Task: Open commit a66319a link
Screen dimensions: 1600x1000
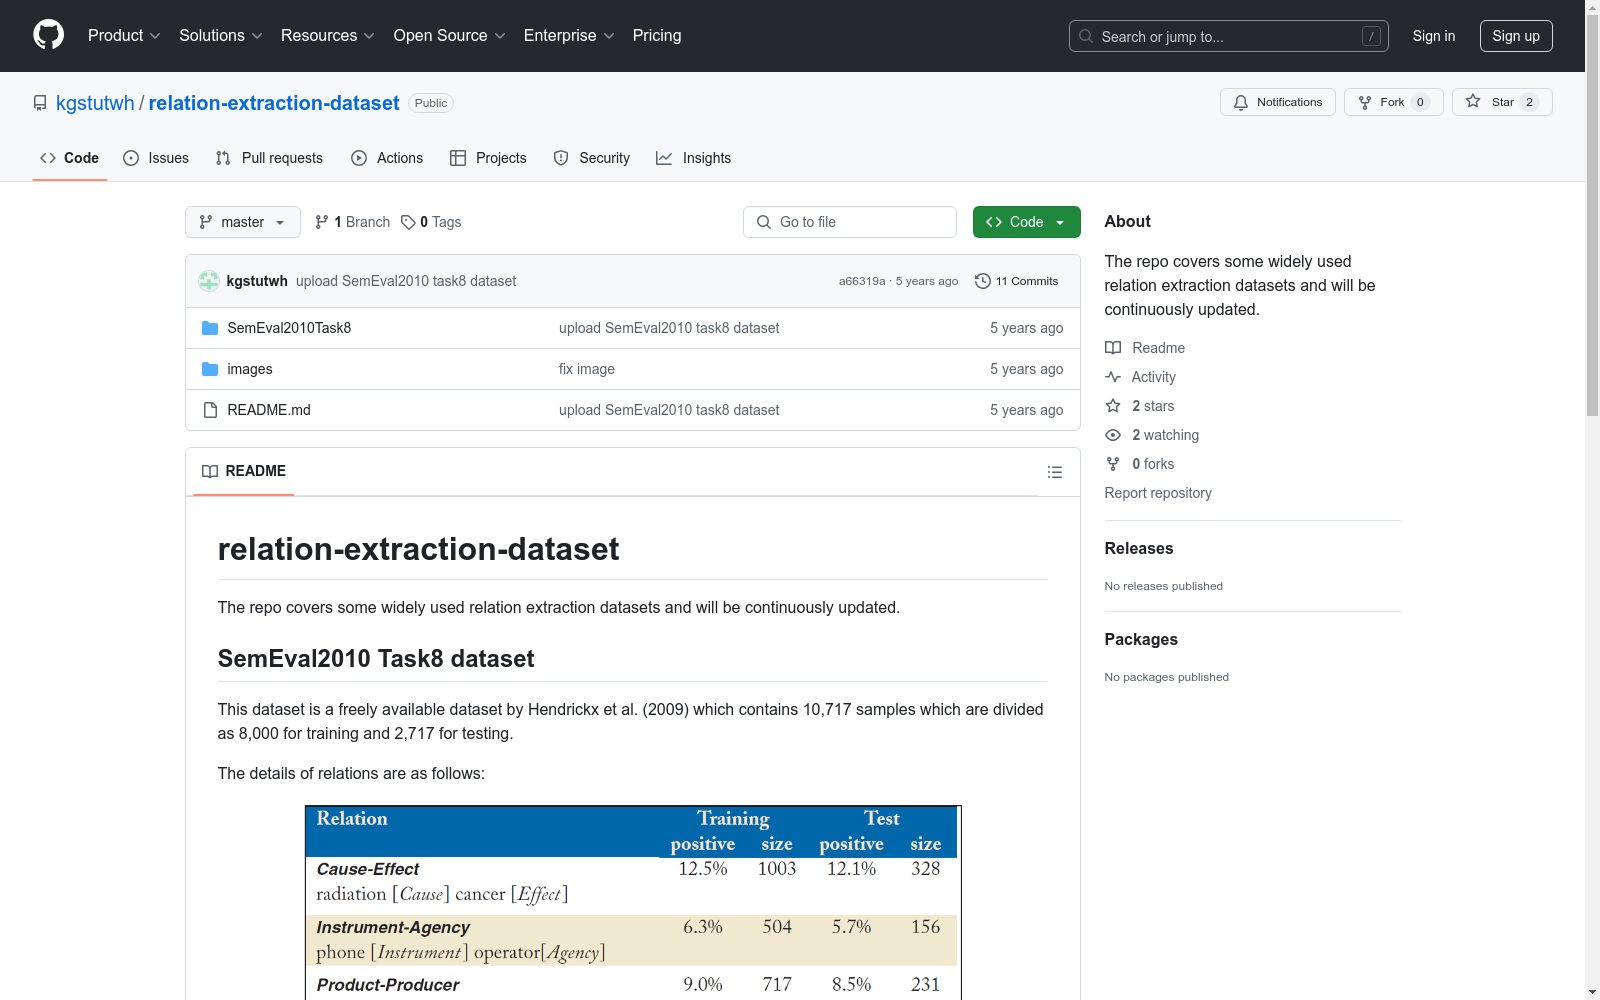Action: coord(862,281)
